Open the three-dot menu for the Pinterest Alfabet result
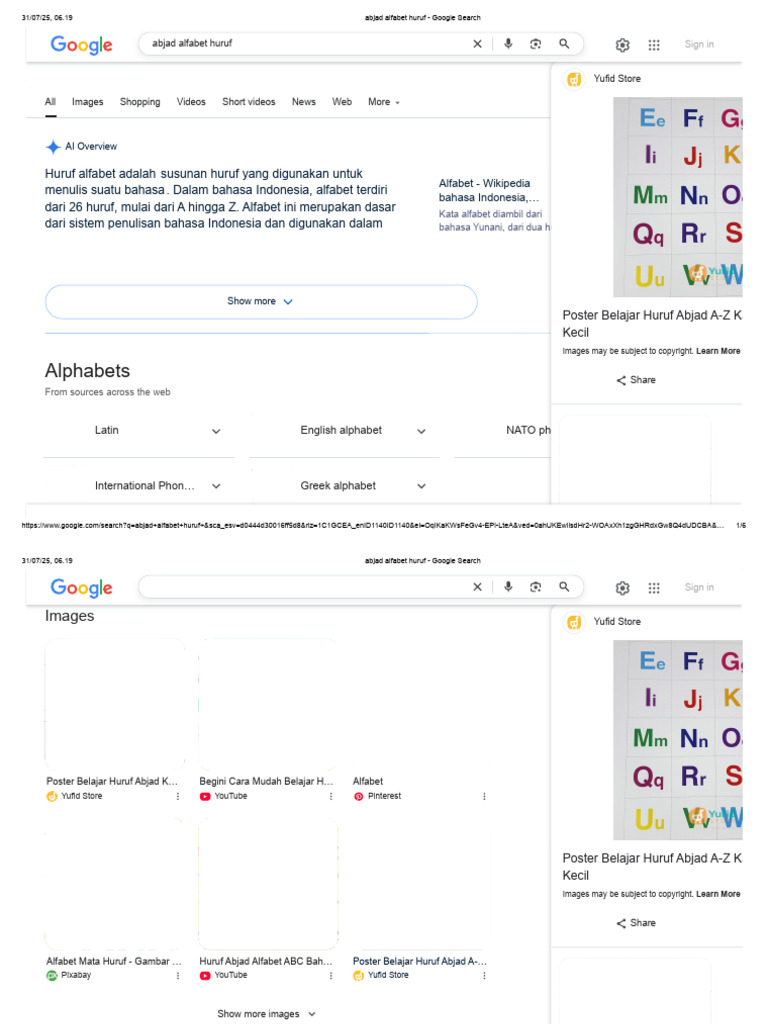 (x=484, y=796)
